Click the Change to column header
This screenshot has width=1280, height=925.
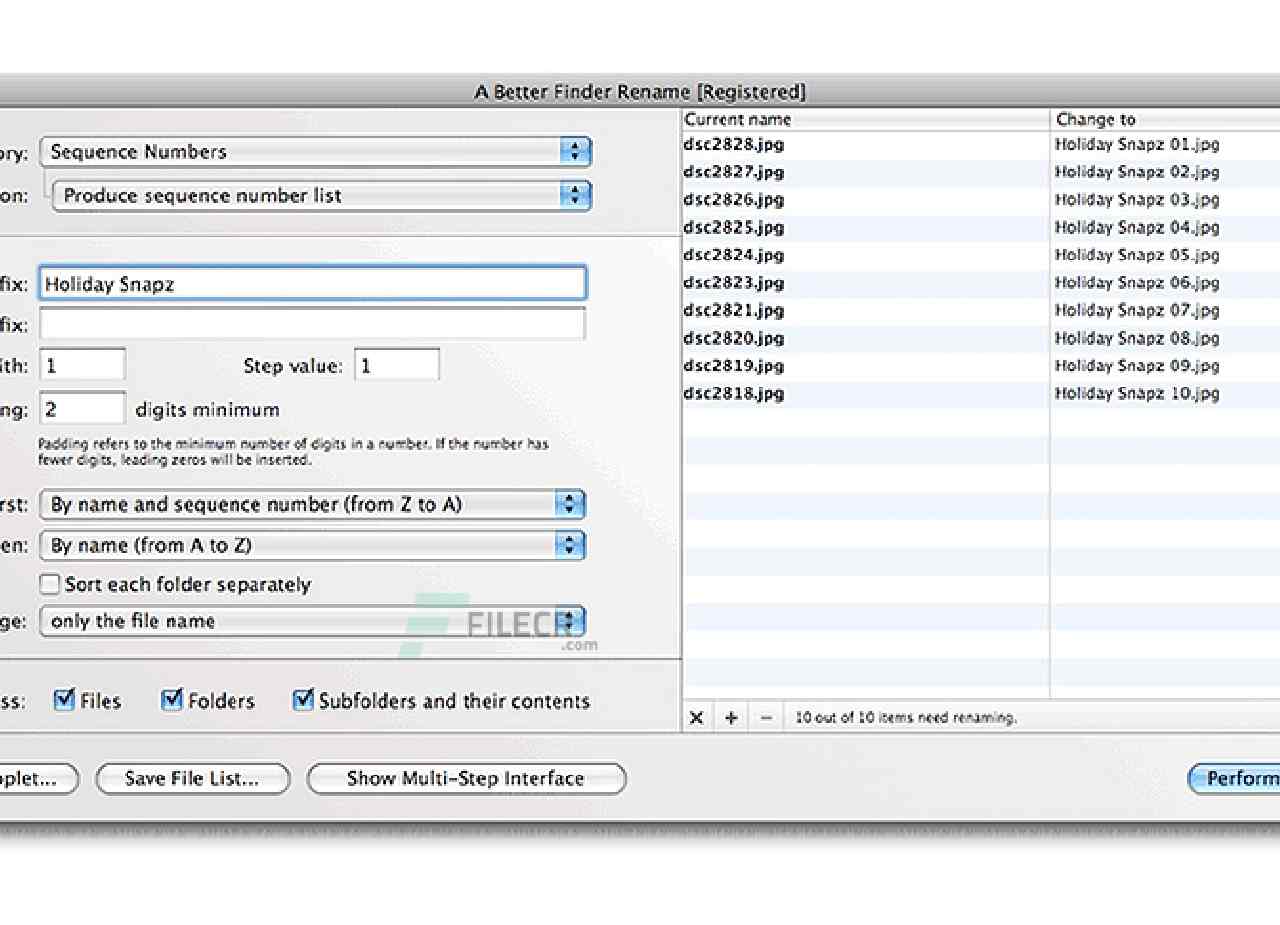pos(1166,119)
